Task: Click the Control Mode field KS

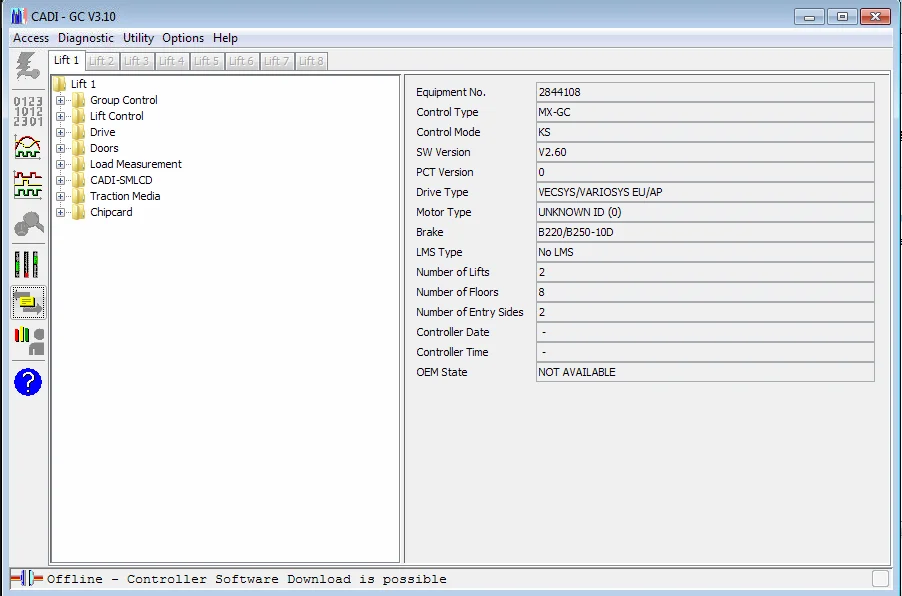Action: [x=705, y=132]
